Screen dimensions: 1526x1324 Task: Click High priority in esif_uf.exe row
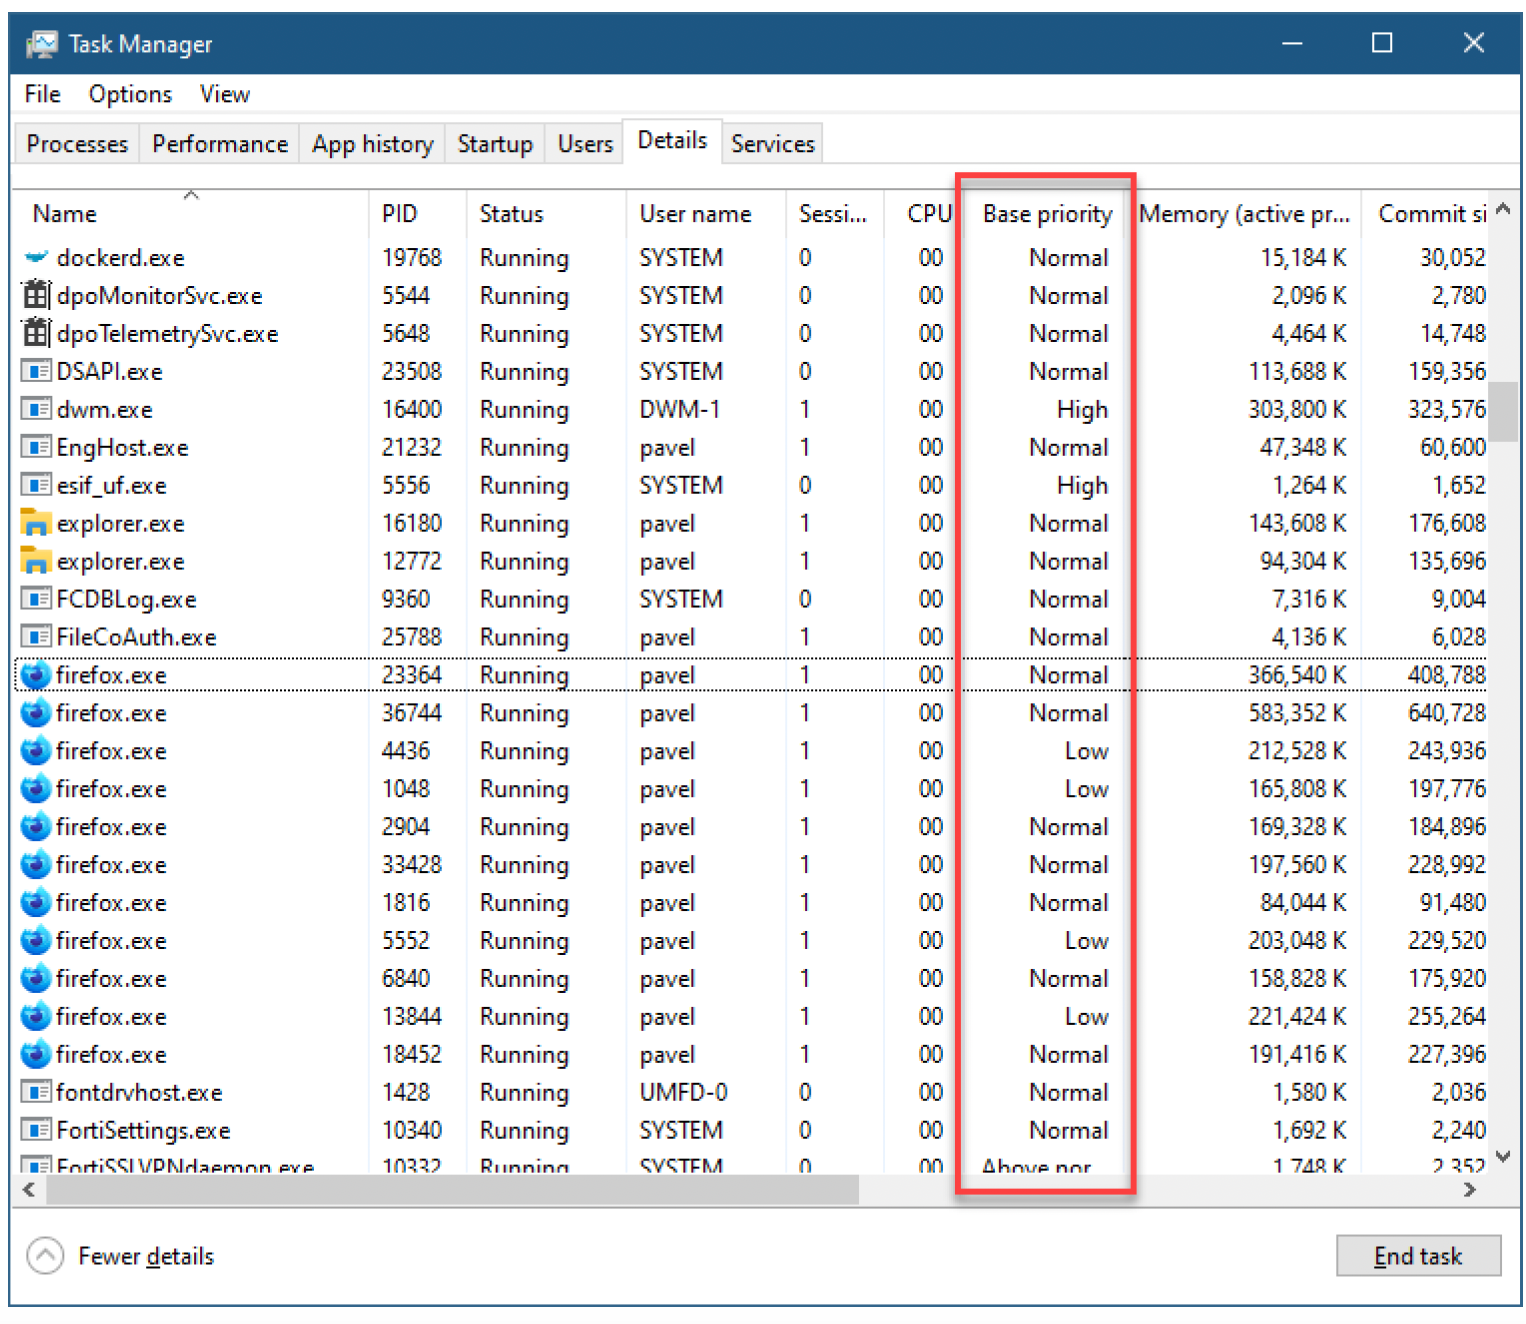tap(1082, 485)
